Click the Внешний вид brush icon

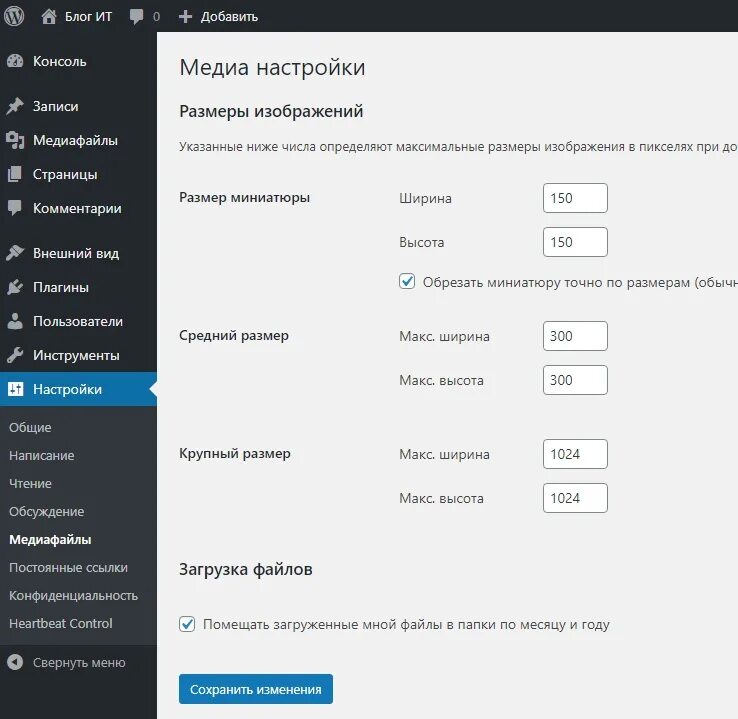(x=15, y=253)
